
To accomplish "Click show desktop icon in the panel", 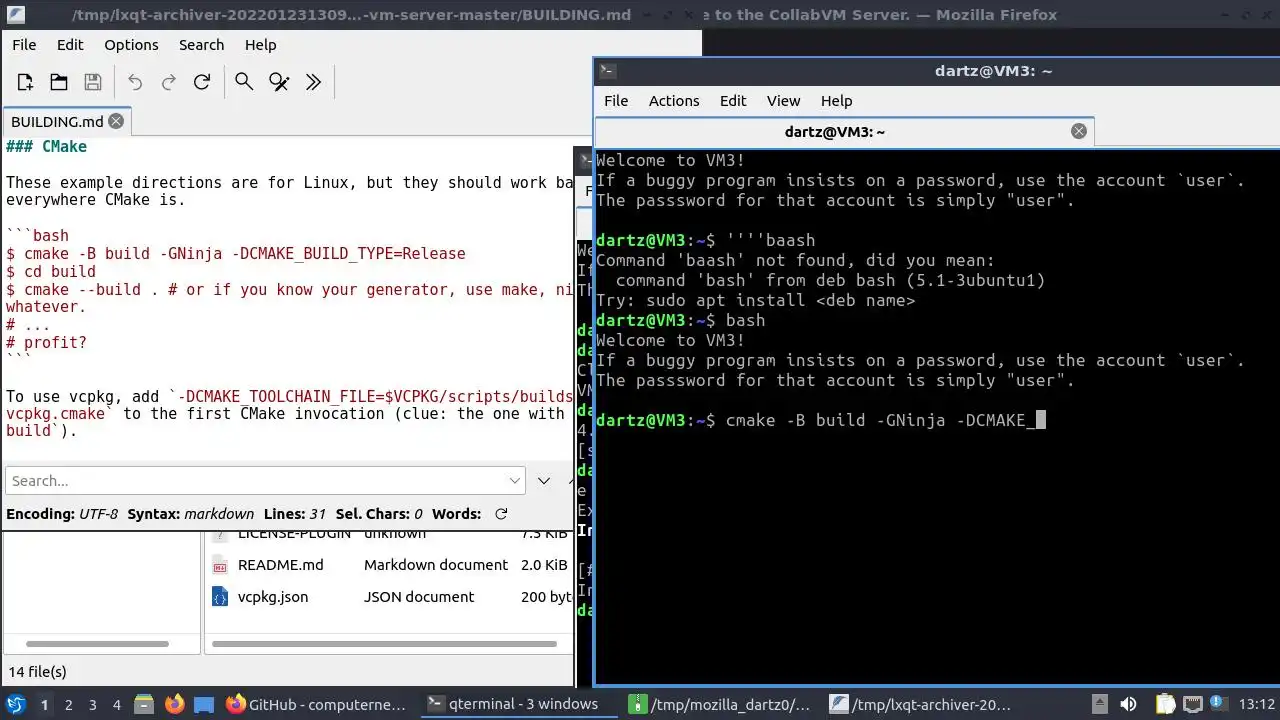I will click(x=204, y=705).
